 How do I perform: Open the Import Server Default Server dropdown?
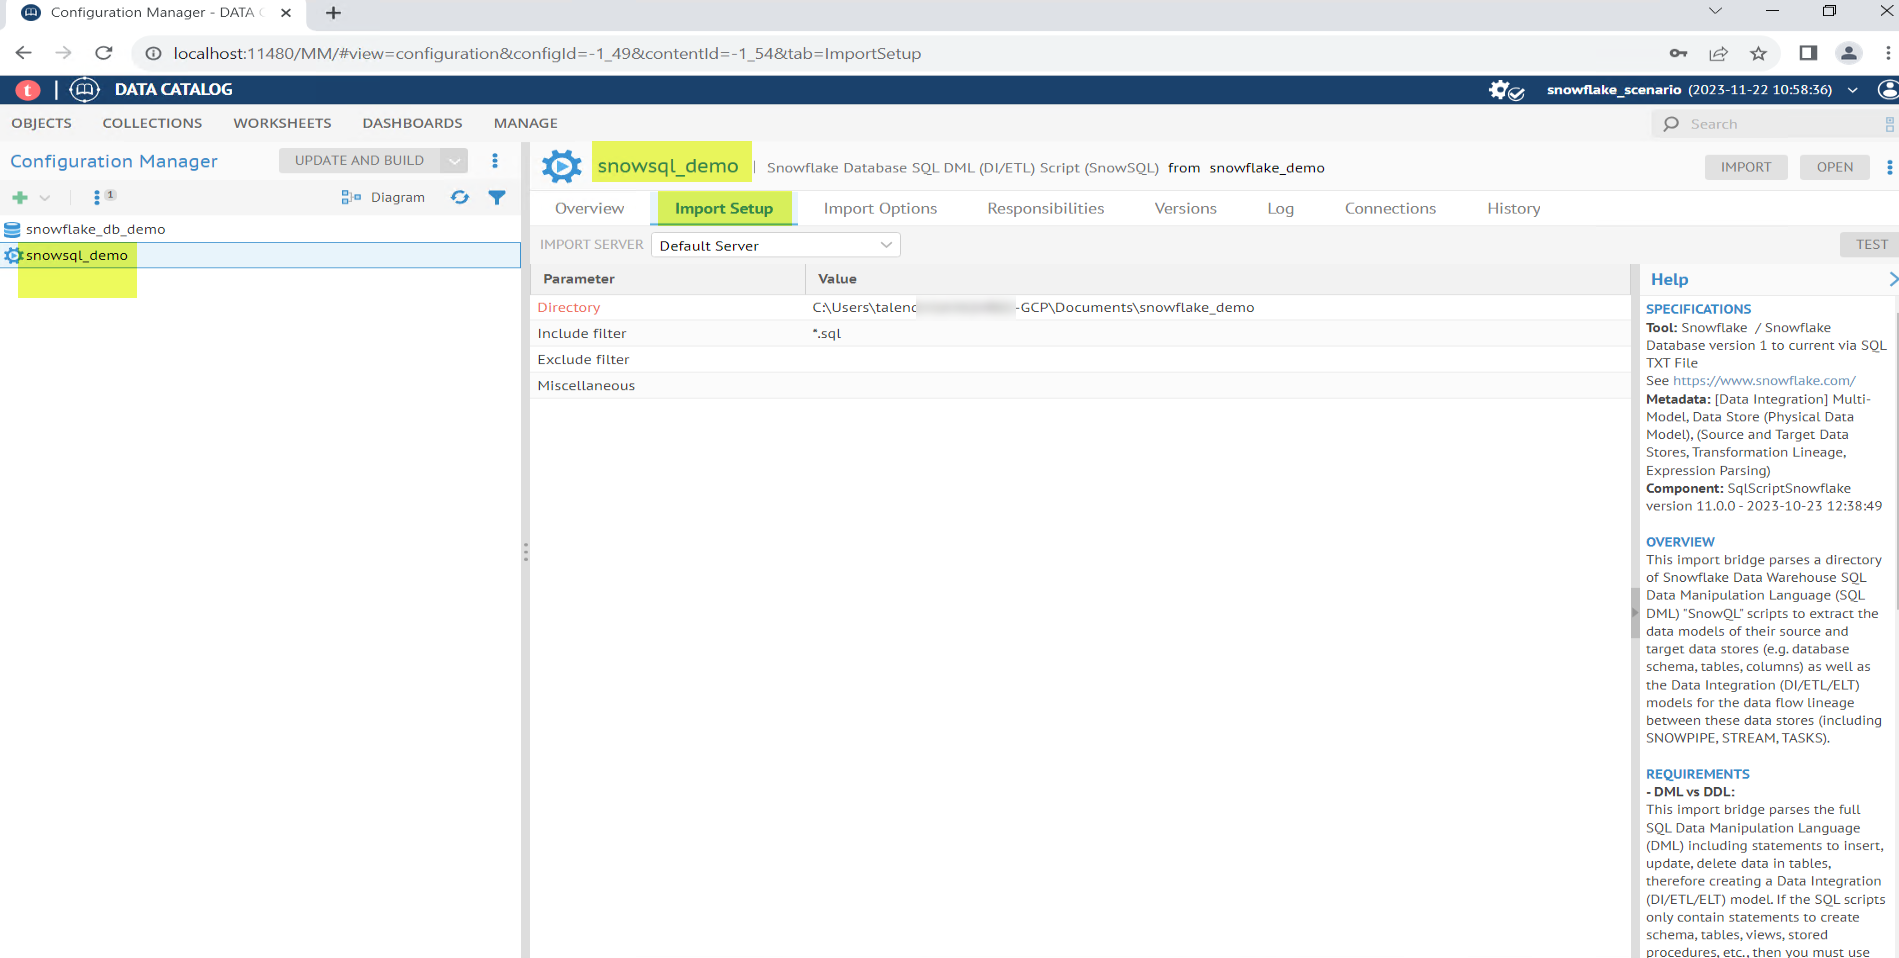(775, 246)
